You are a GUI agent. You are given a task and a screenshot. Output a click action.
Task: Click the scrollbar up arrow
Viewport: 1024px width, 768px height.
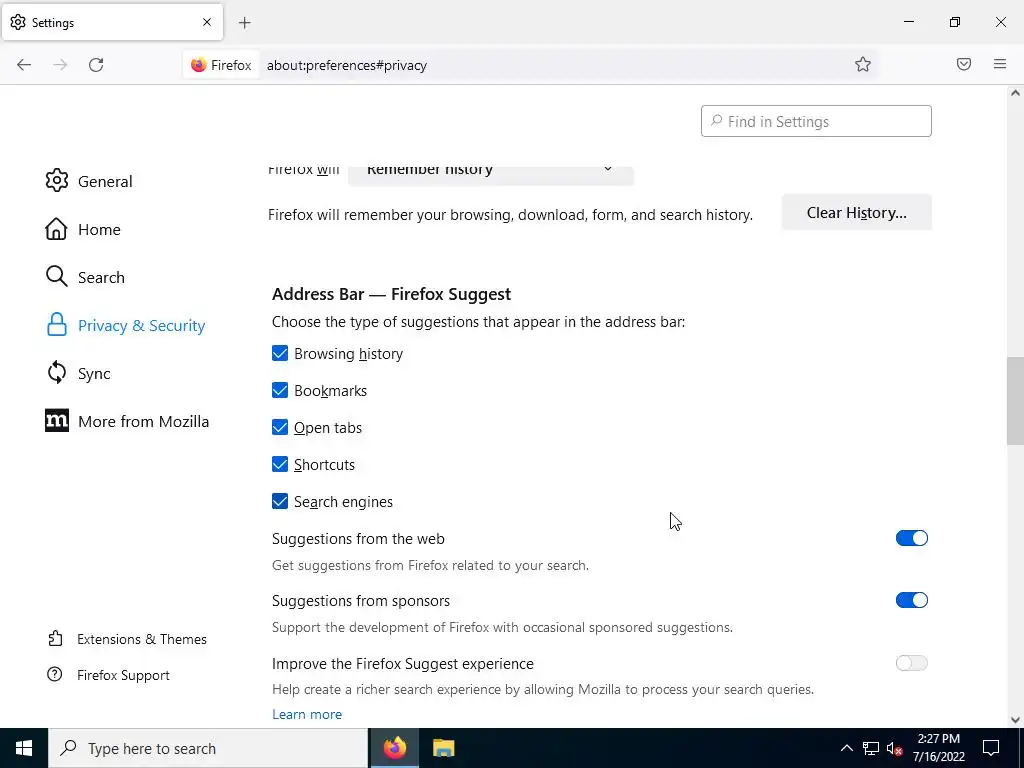(x=1015, y=93)
